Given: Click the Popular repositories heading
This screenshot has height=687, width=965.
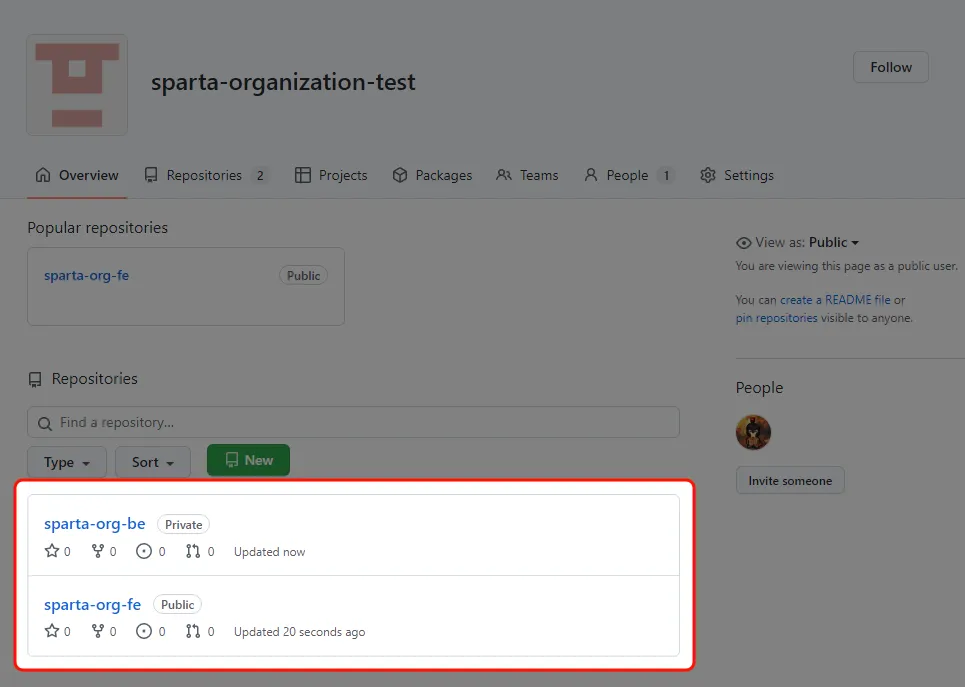Looking at the screenshot, I should [97, 228].
